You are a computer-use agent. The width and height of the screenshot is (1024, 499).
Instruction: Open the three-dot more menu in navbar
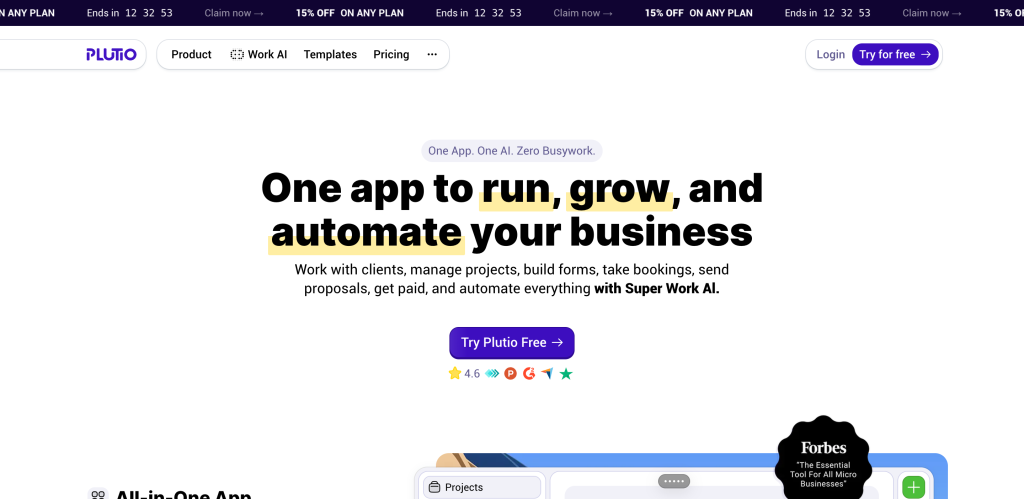click(x=432, y=55)
